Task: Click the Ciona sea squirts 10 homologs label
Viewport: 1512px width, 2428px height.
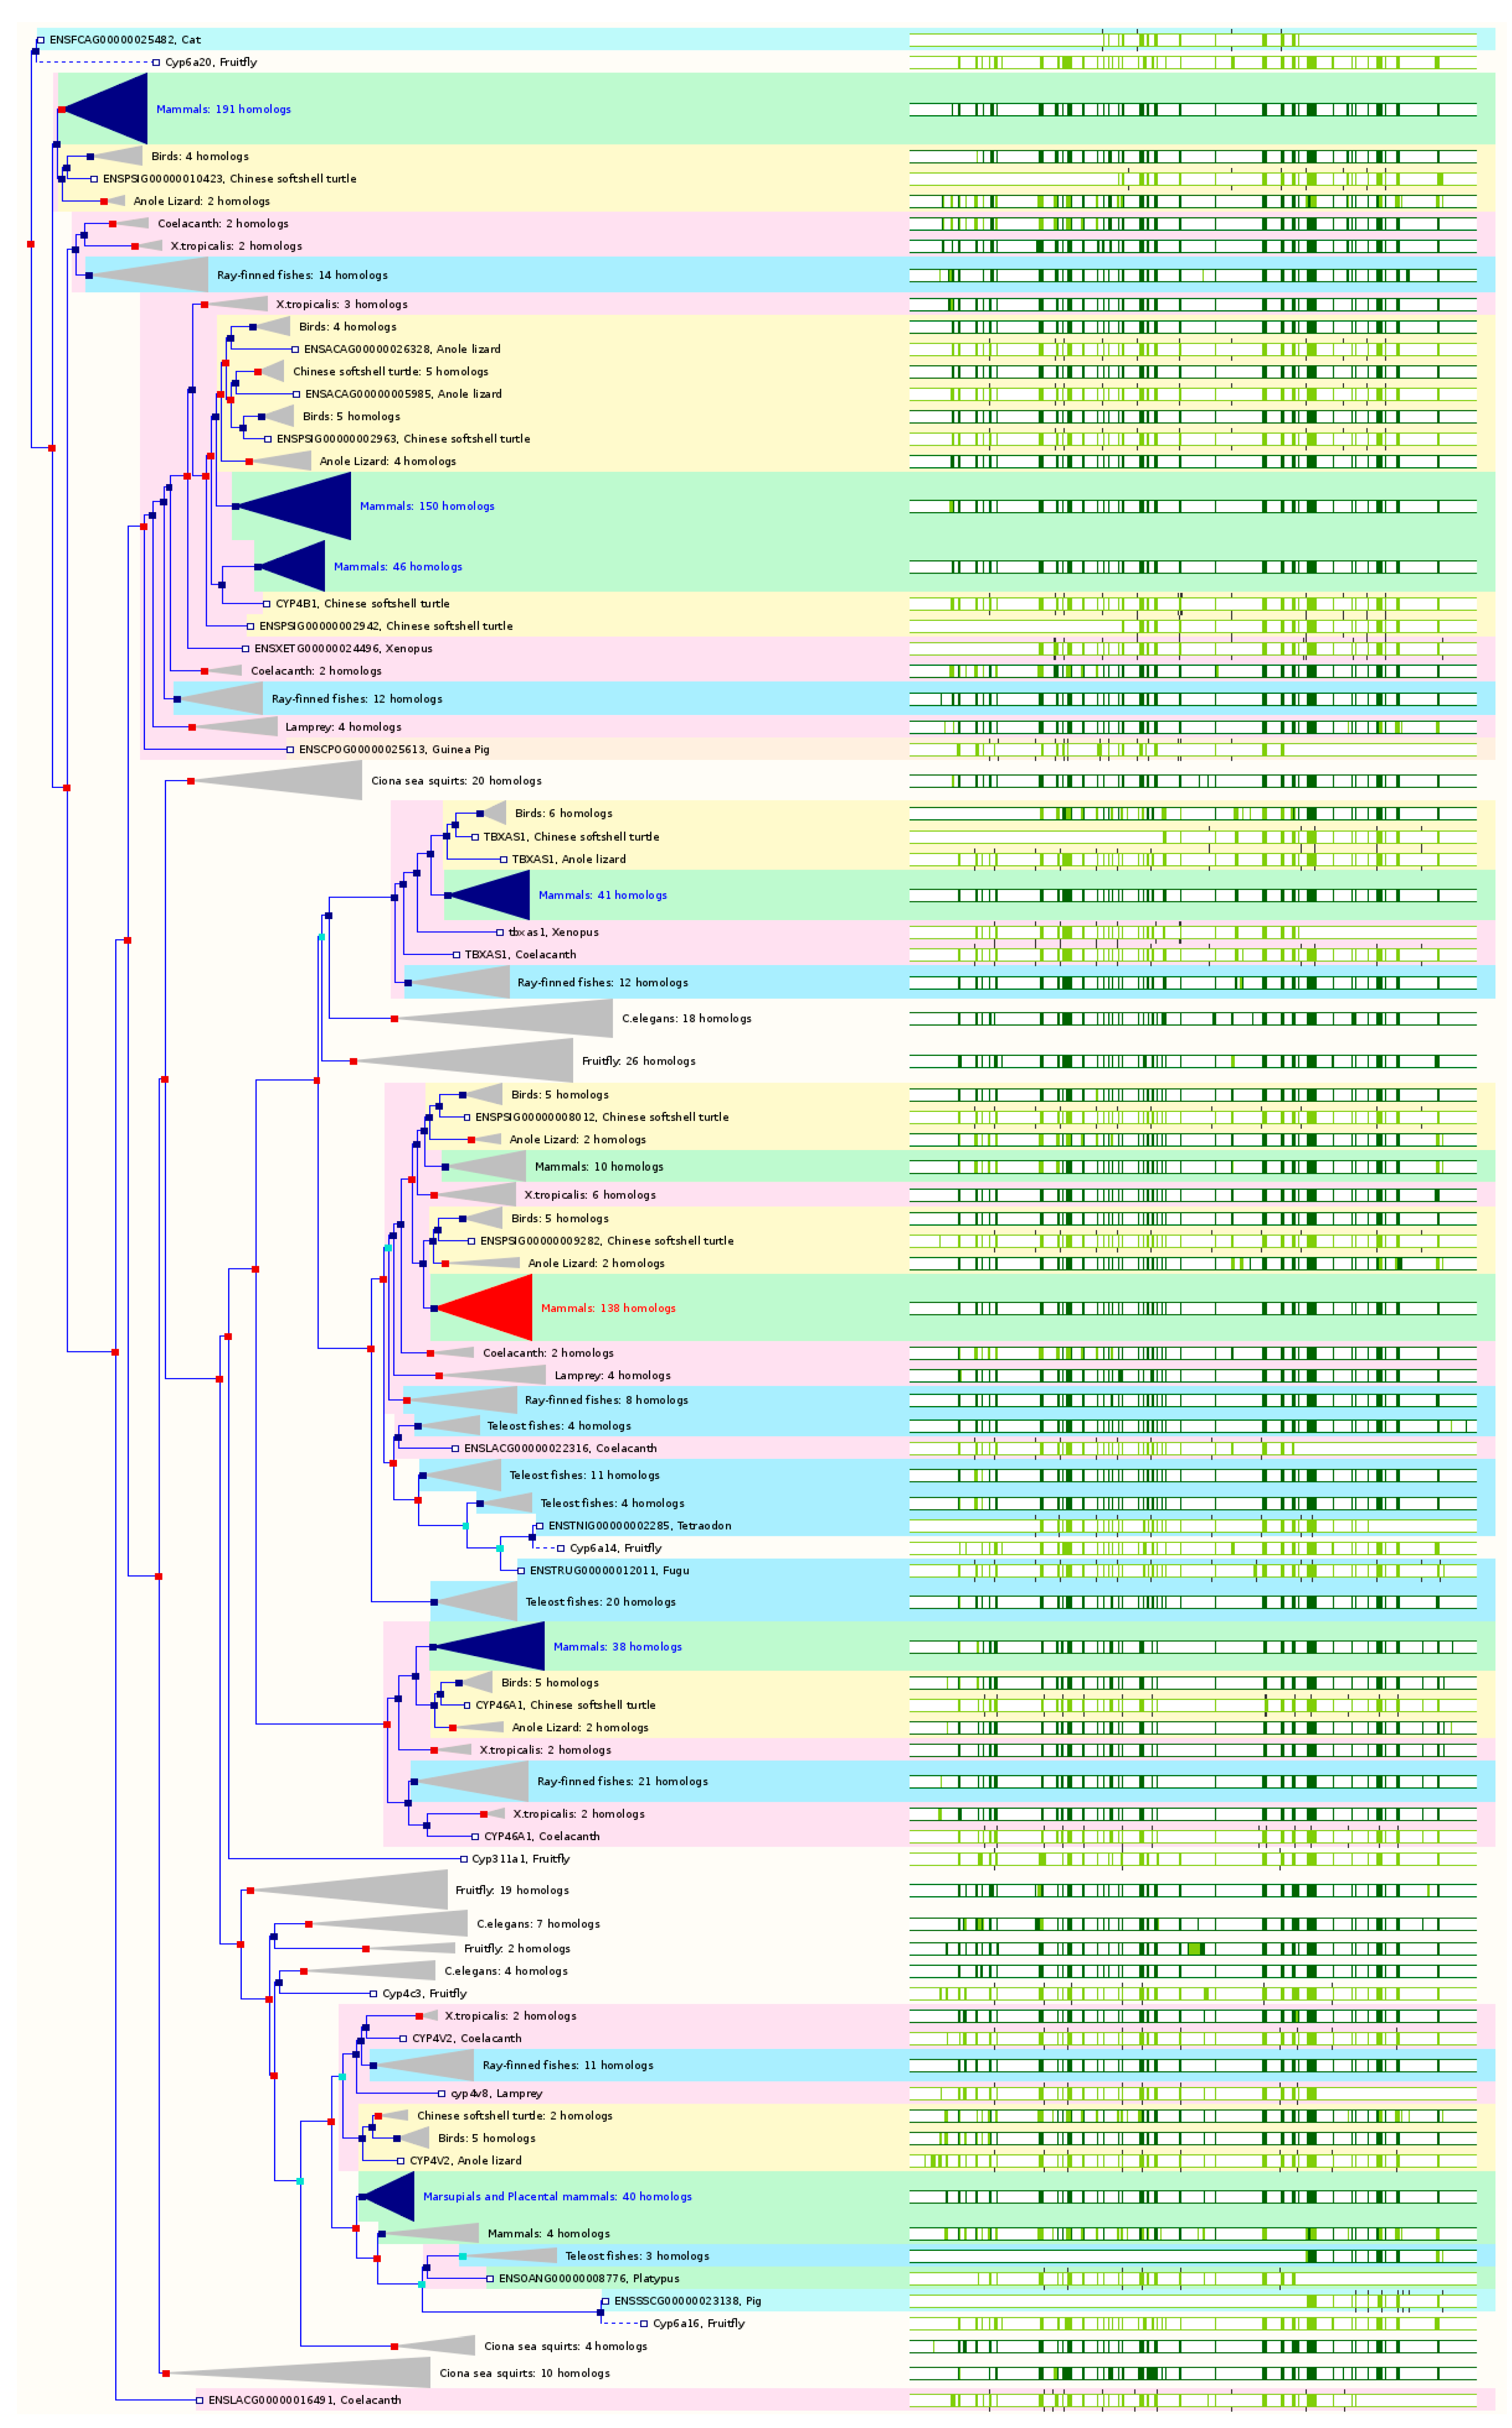Action: pos(524,2373)
